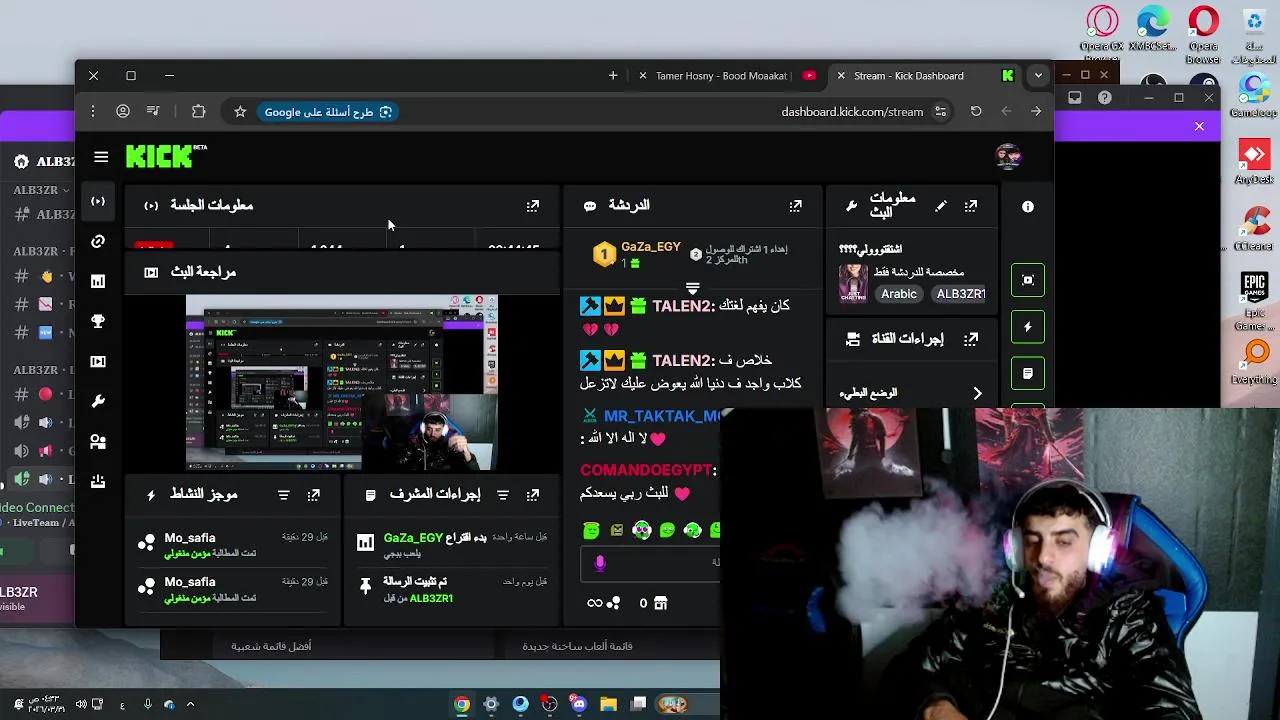
Task: Pop out the activity feed panel
Action: pos(314,495)
